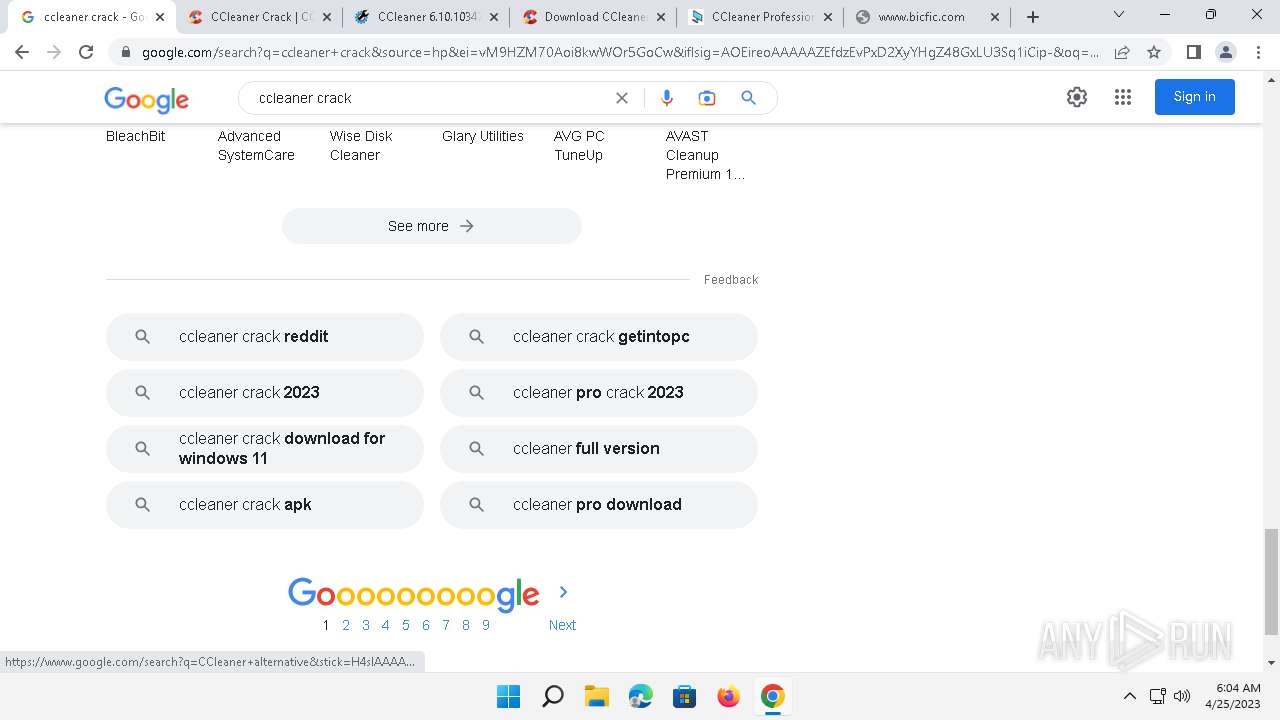Open the Glary Utilities result
Viewport: 1280px width, 720px height.
point(483,136)
